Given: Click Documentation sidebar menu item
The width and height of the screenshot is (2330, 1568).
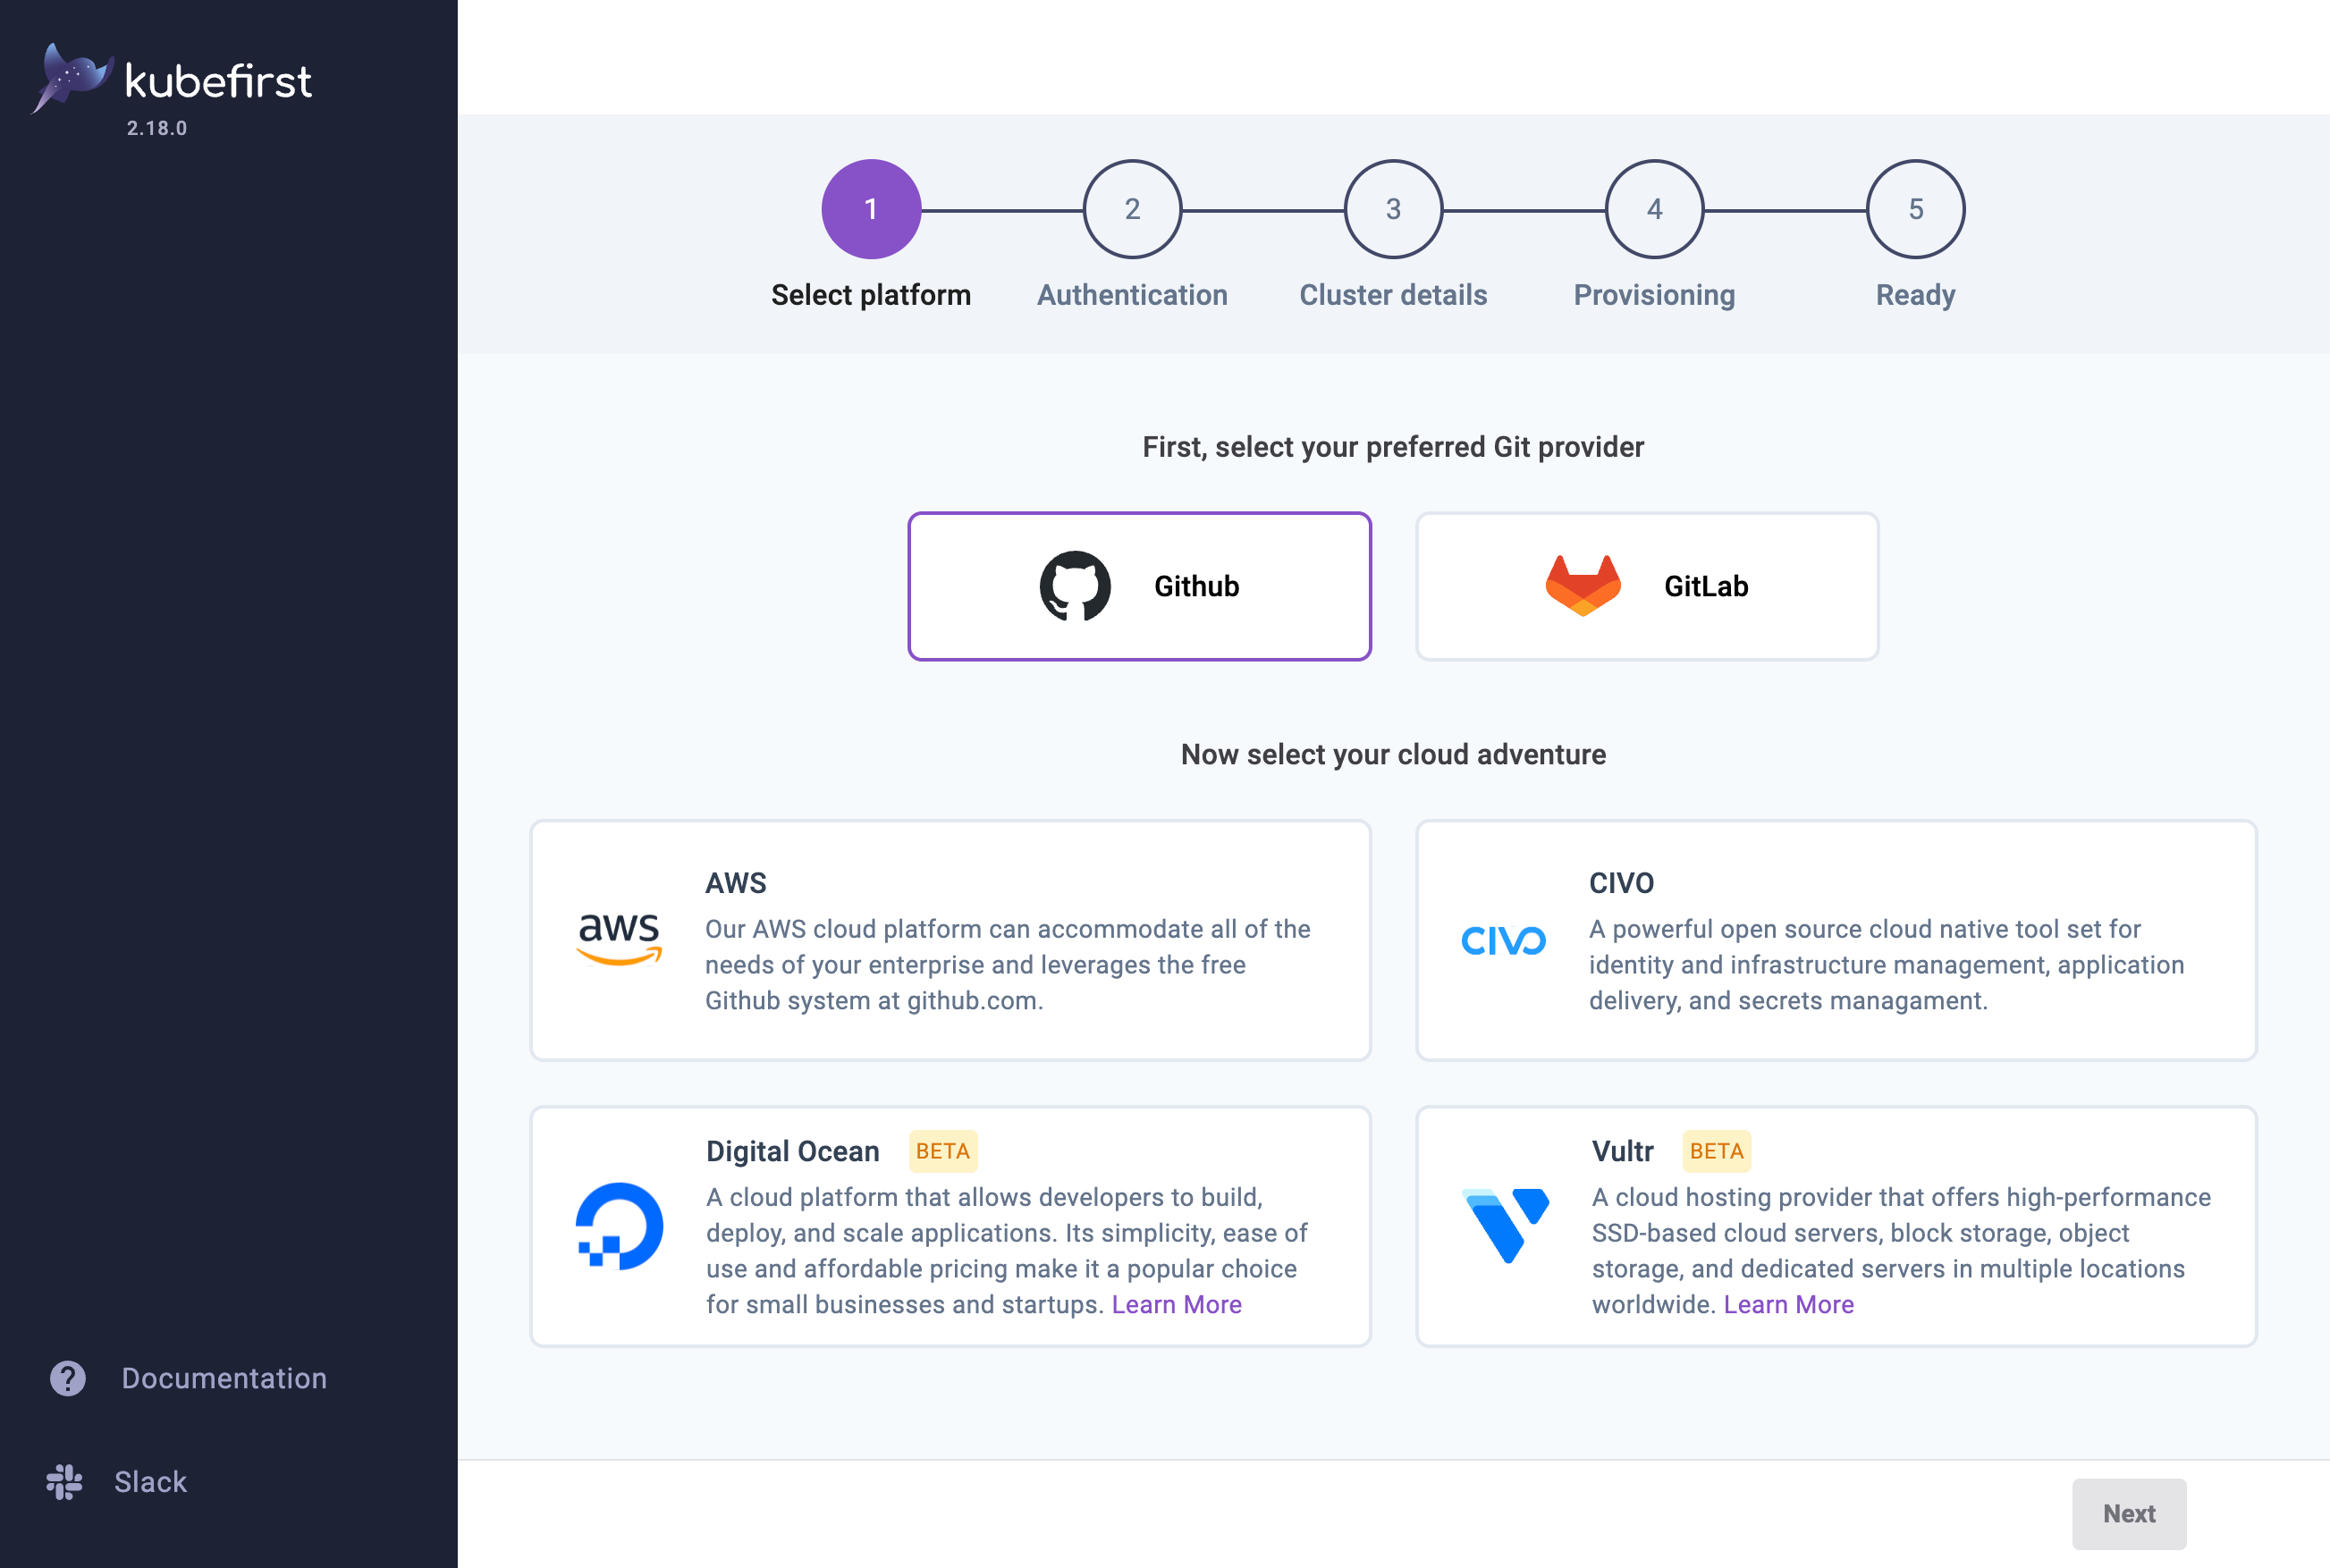Looking at the screenshot, I should coord(224,1379).
